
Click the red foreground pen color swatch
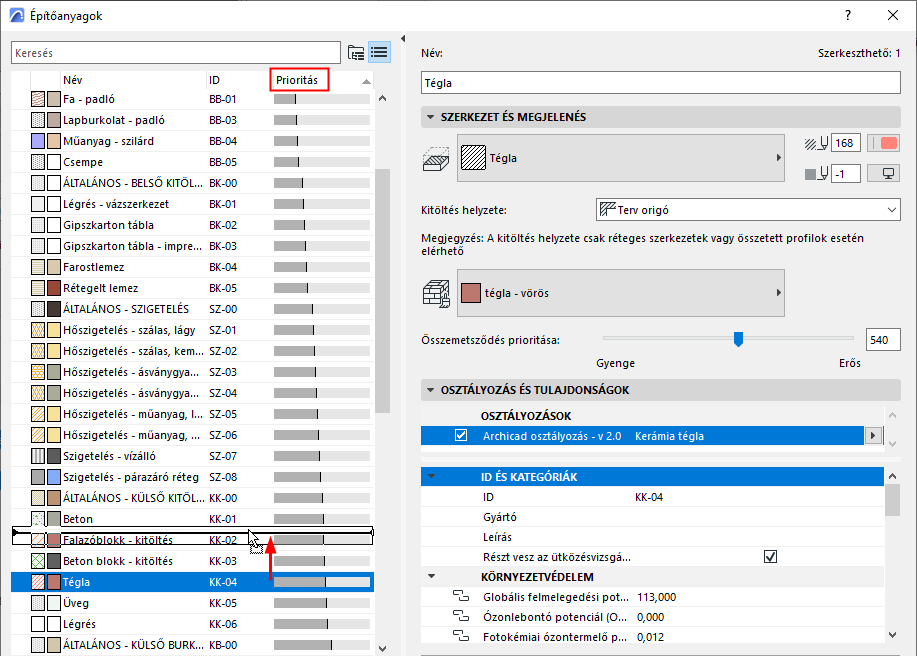883,143
